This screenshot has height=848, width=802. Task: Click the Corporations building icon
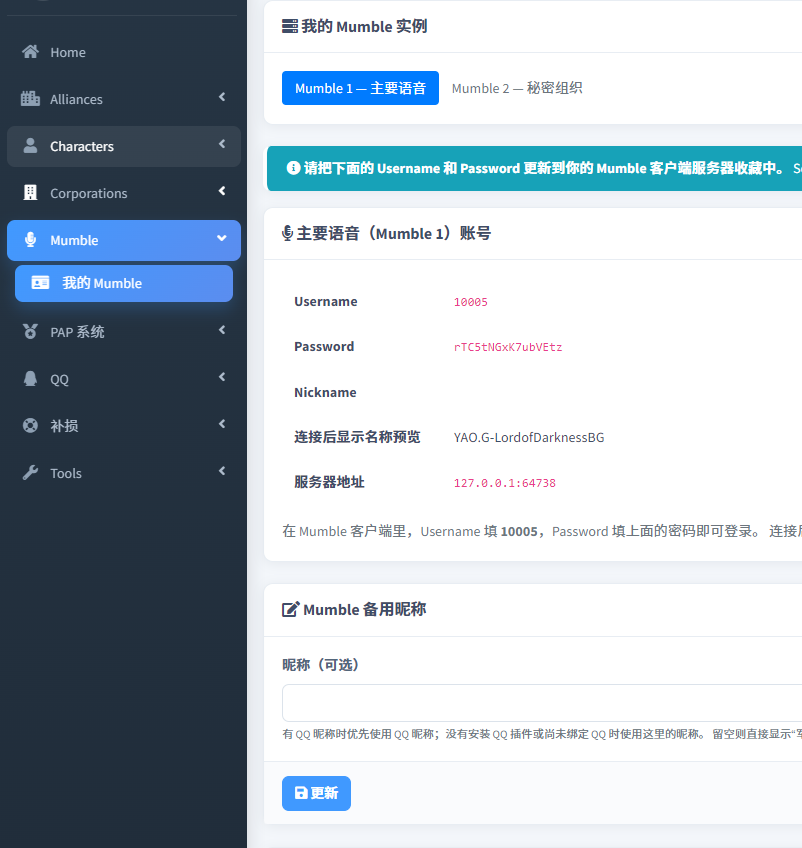[x=30, y=193]
